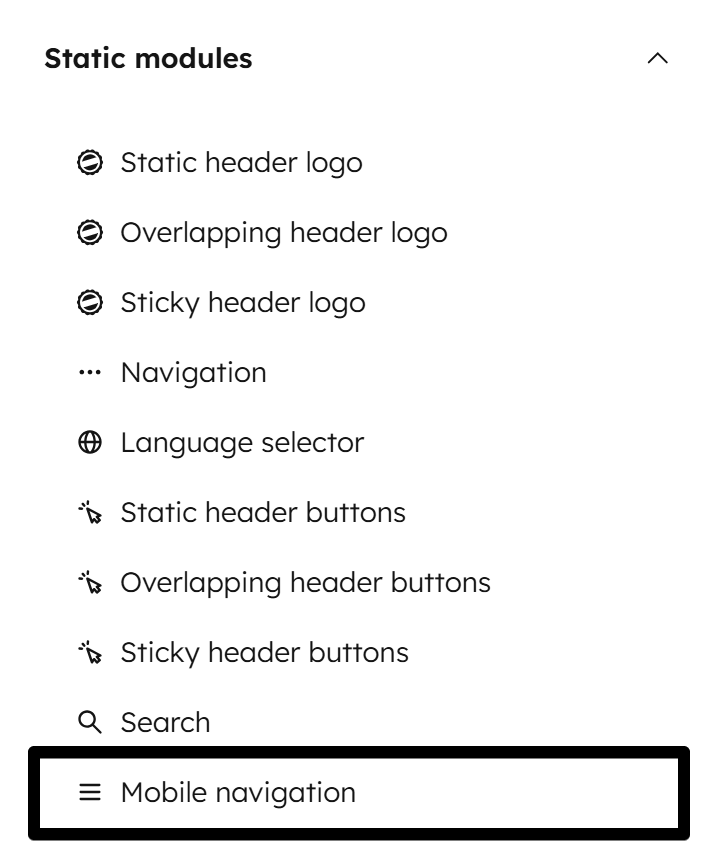
Task: Select the Navigation module
Action: (193, 372)
